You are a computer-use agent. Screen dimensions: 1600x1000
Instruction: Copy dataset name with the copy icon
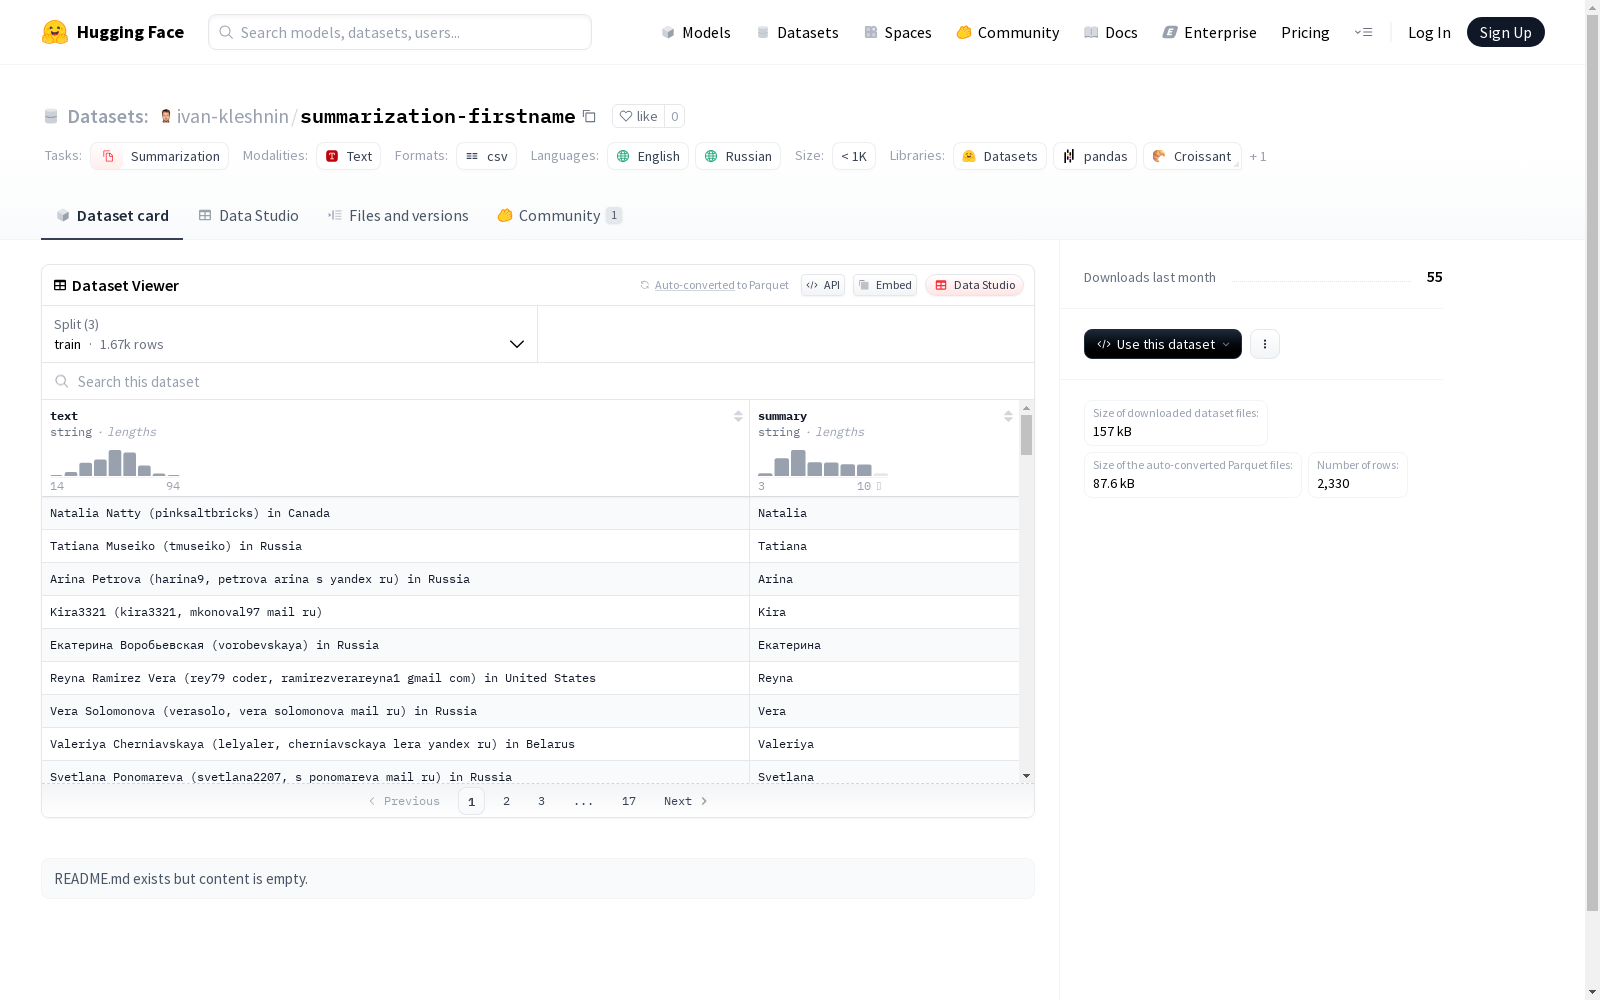[590, 116]
